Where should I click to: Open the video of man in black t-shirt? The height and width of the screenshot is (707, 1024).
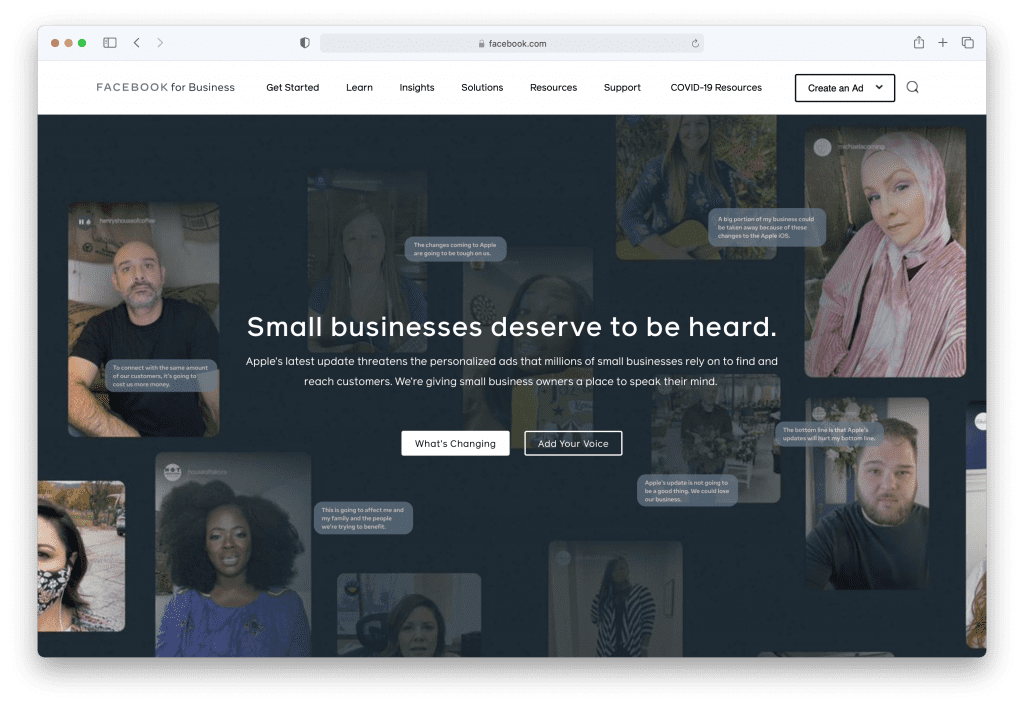click(x=144, y=319)
